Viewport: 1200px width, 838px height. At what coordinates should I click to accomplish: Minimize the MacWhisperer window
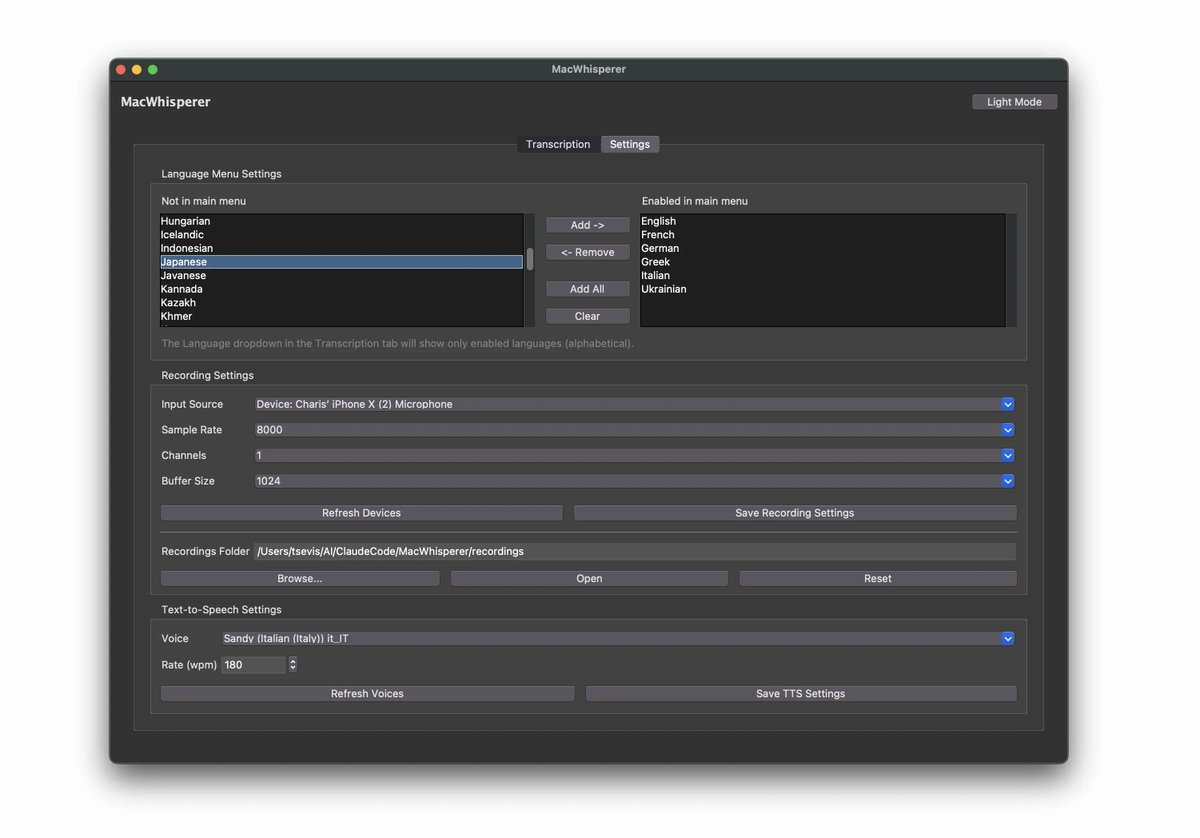pos(137,69)
